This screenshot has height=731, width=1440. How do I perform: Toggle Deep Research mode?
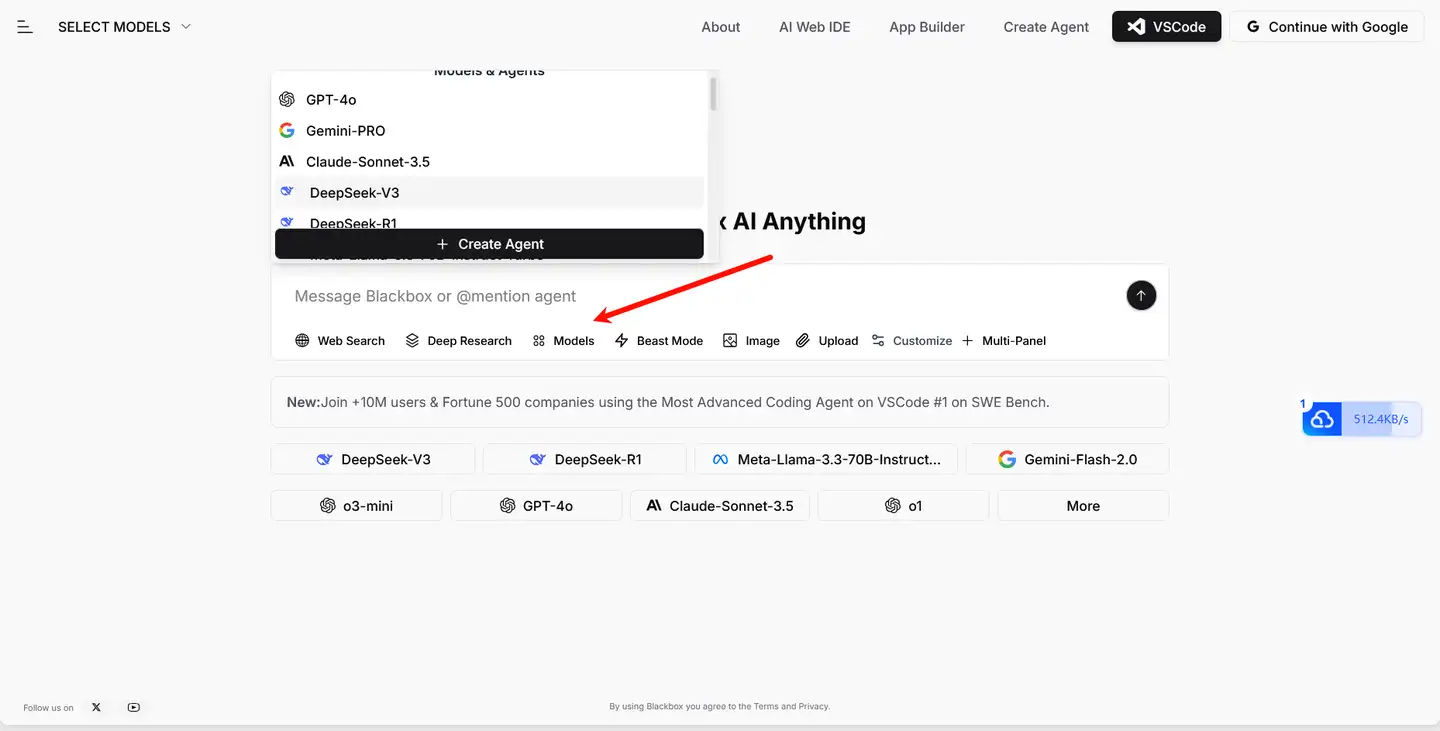coord(458,341)
